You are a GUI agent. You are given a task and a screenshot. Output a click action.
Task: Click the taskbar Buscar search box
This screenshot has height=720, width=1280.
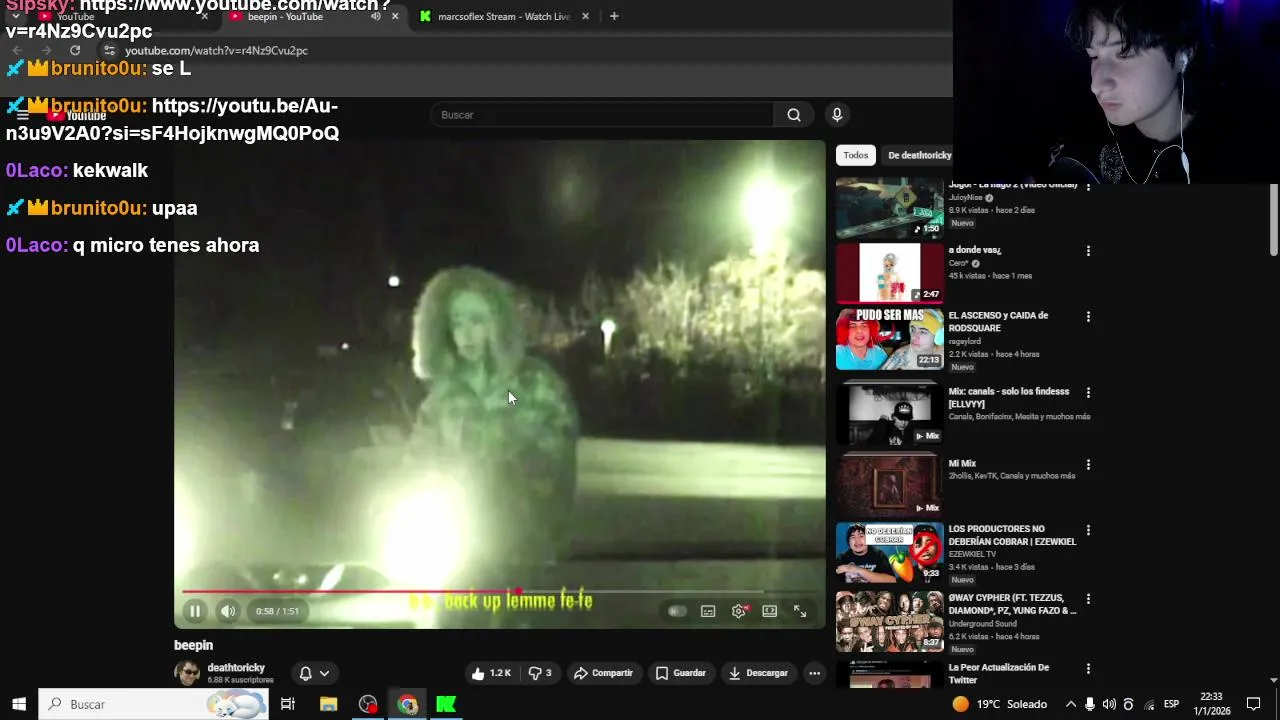click(x=154, y=704)
